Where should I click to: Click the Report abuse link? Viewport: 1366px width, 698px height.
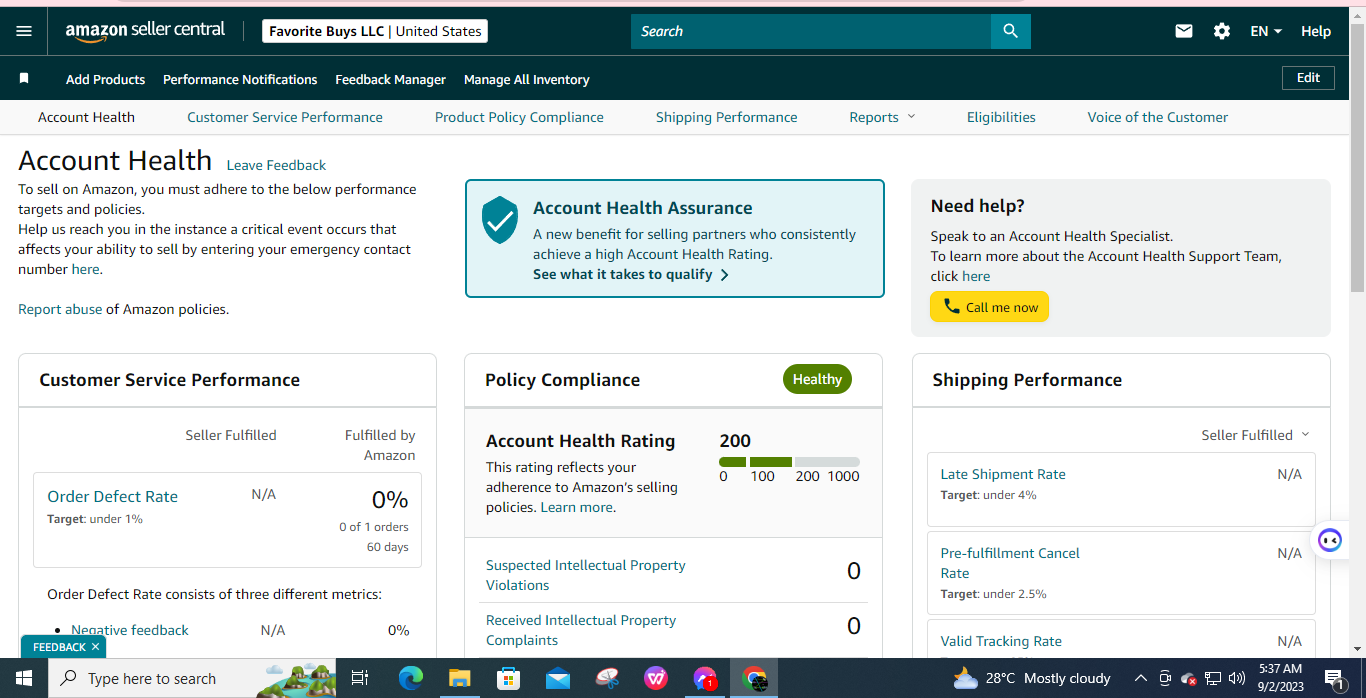pyautogui.click(x=60, y=309)
